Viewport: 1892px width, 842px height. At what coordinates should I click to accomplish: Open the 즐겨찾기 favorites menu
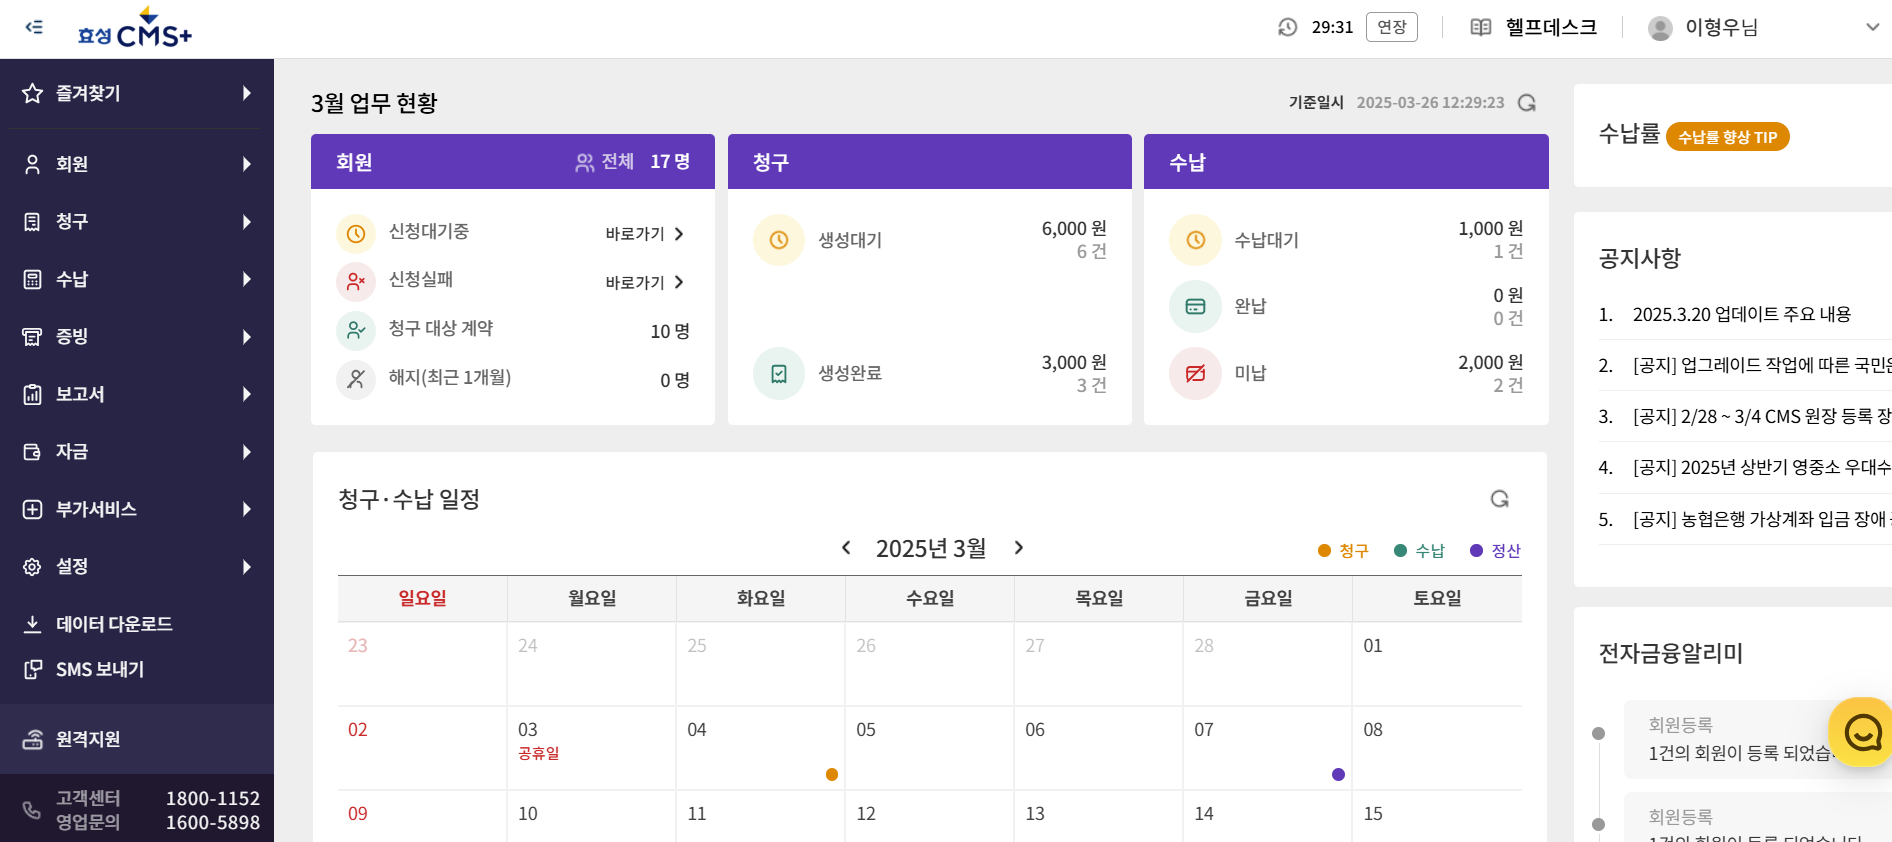coord(137,93)
